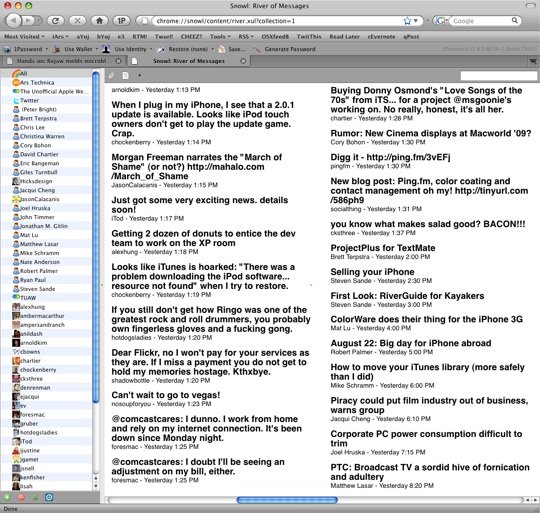Open the Most Visited bookmarks dropdown
Viewport: 540px width, 513px height.
[24, 36]
